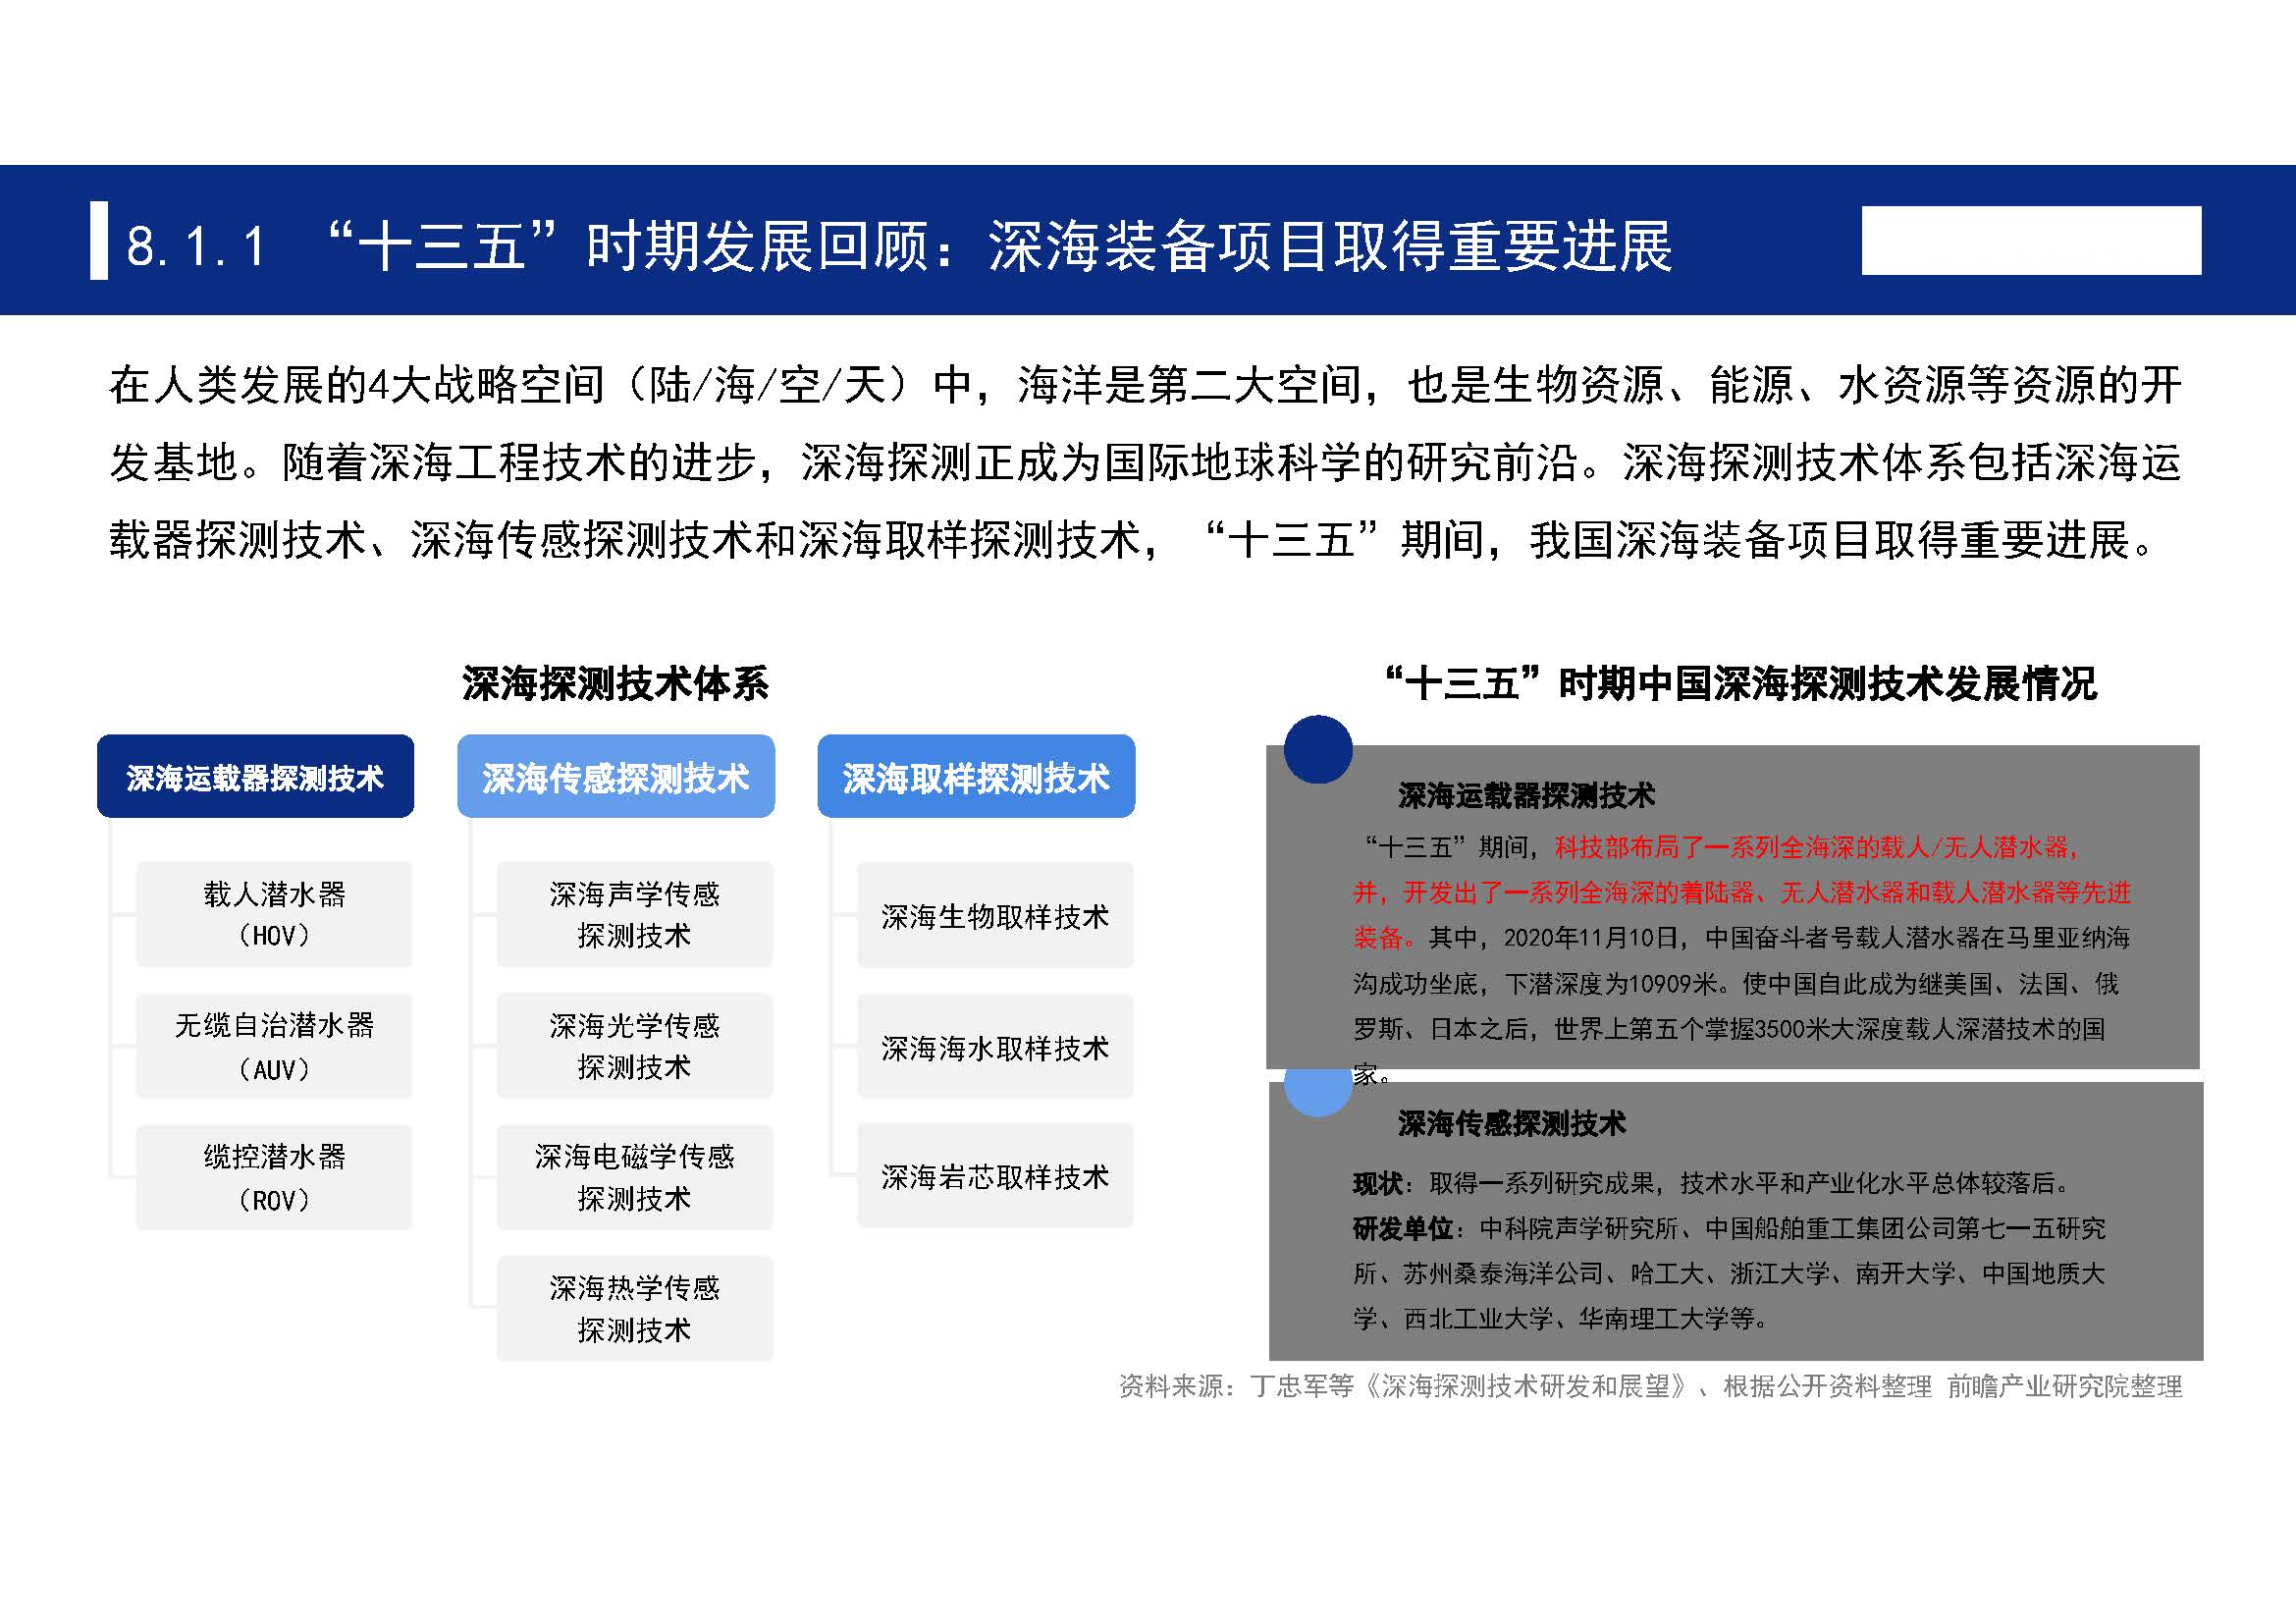Click the "深海运载器探测技术" dark blue header box

pyautogui.click(x=255, y=776)
